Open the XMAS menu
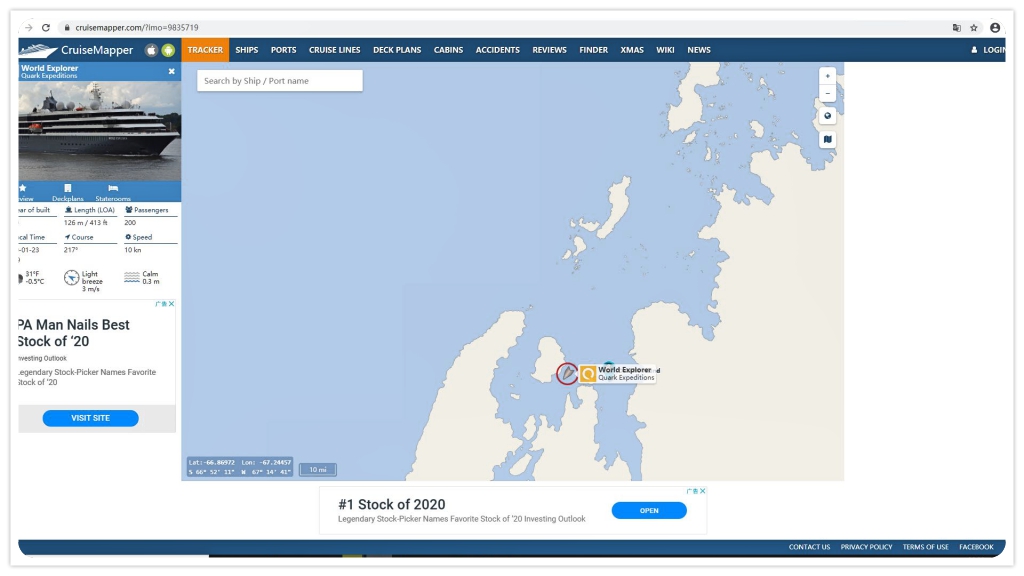 [x=632, y=50]
